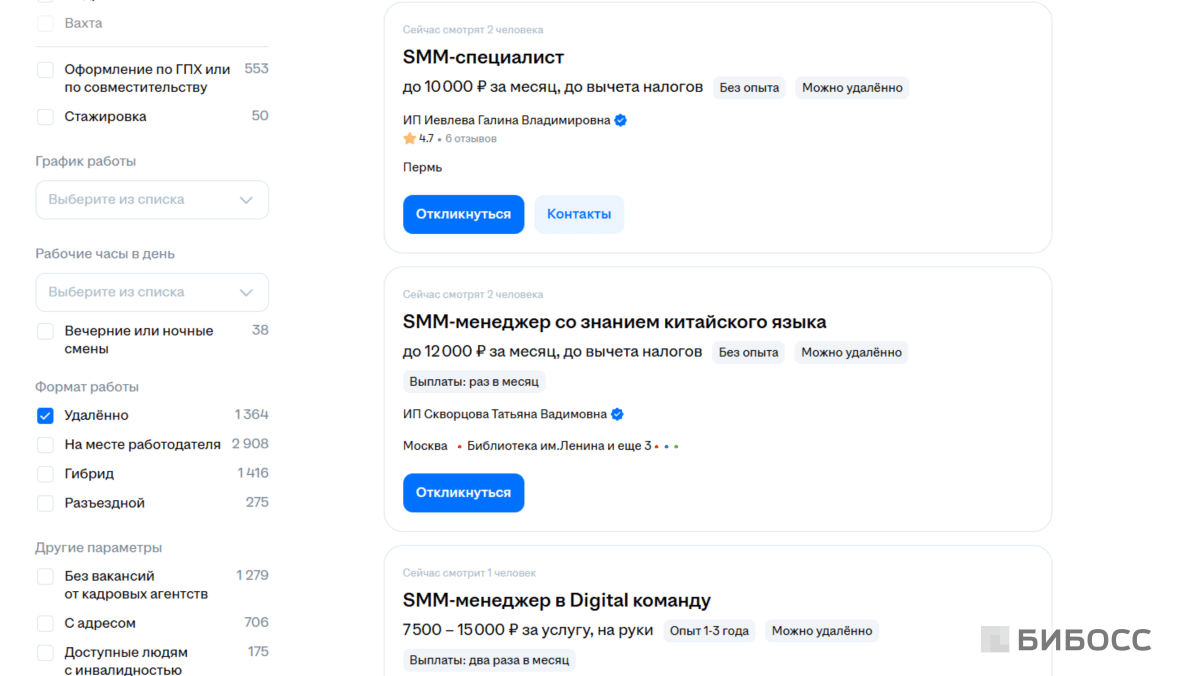Uncheck the Удалённо work format filter

tap(45, 415)
